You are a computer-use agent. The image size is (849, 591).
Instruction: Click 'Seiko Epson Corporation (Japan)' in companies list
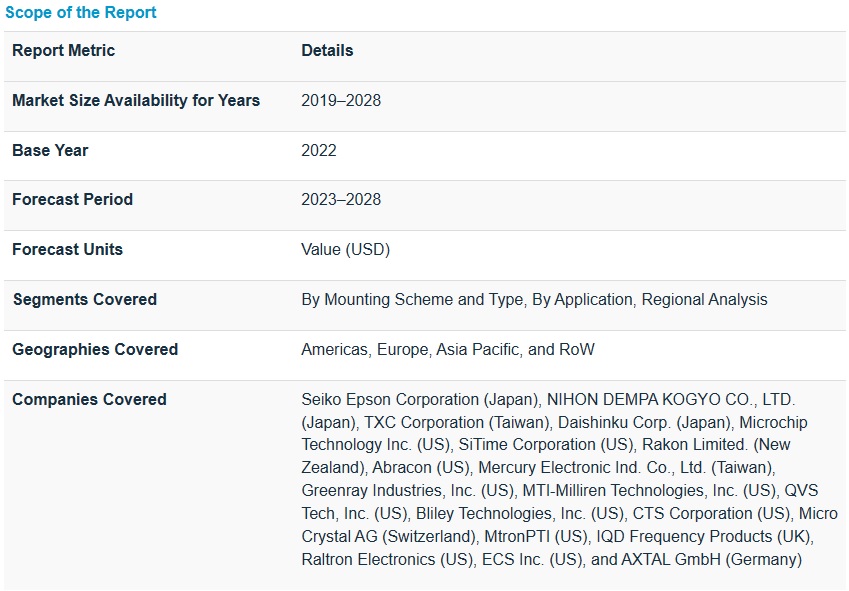click(x=416, y=400)
